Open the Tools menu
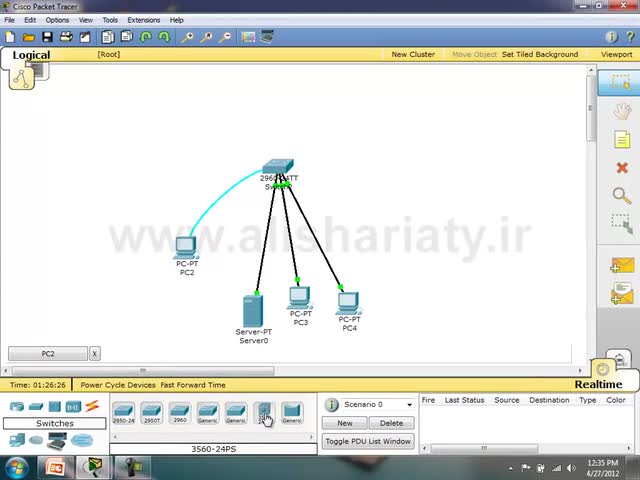The height and width of the screenshot is (480, 640). [110, 20]
